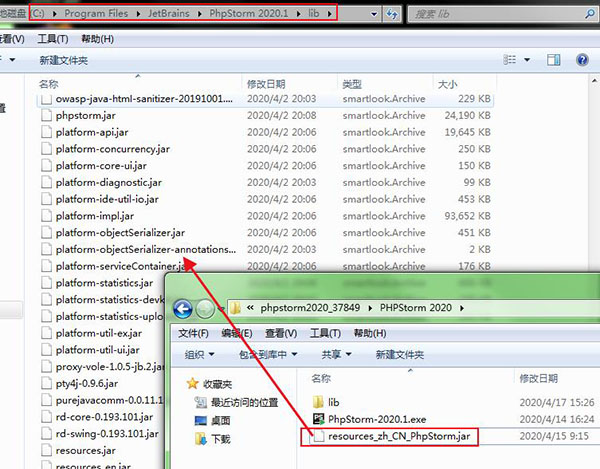Sort by the 名称 column in lib window
The image size is (600, 469).
49,84
